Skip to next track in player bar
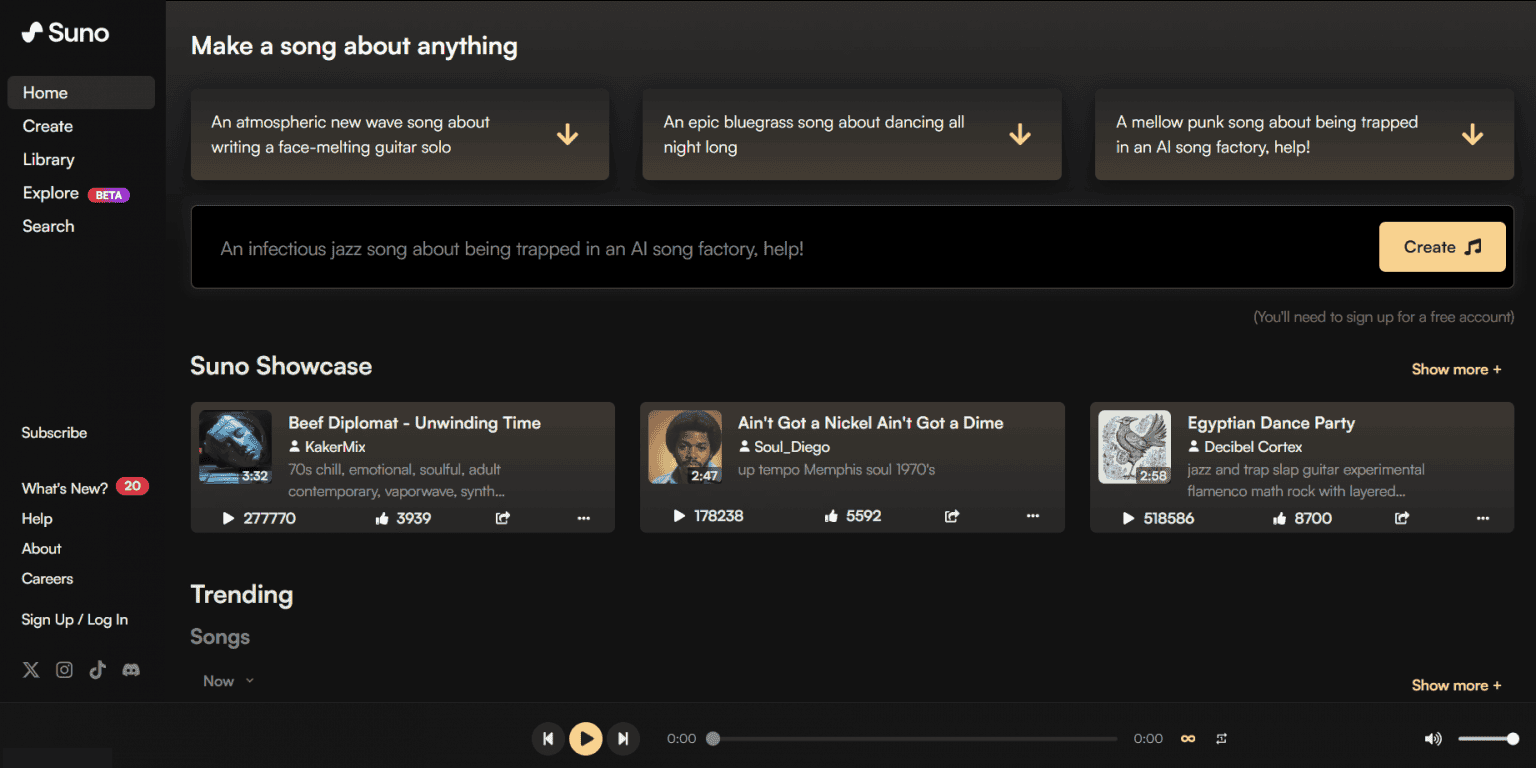The image size is (1536, 768). [623, 739]
